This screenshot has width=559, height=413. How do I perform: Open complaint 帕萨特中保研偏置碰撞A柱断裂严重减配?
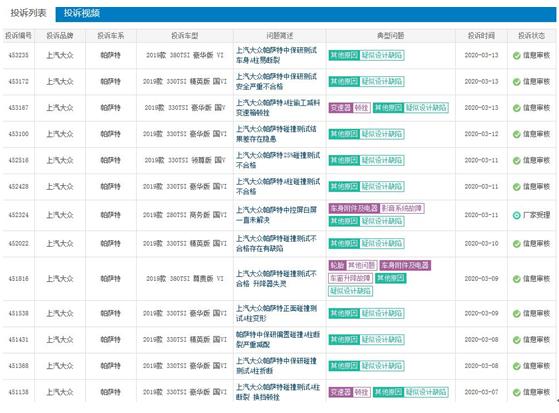click(x=278, y=340)
